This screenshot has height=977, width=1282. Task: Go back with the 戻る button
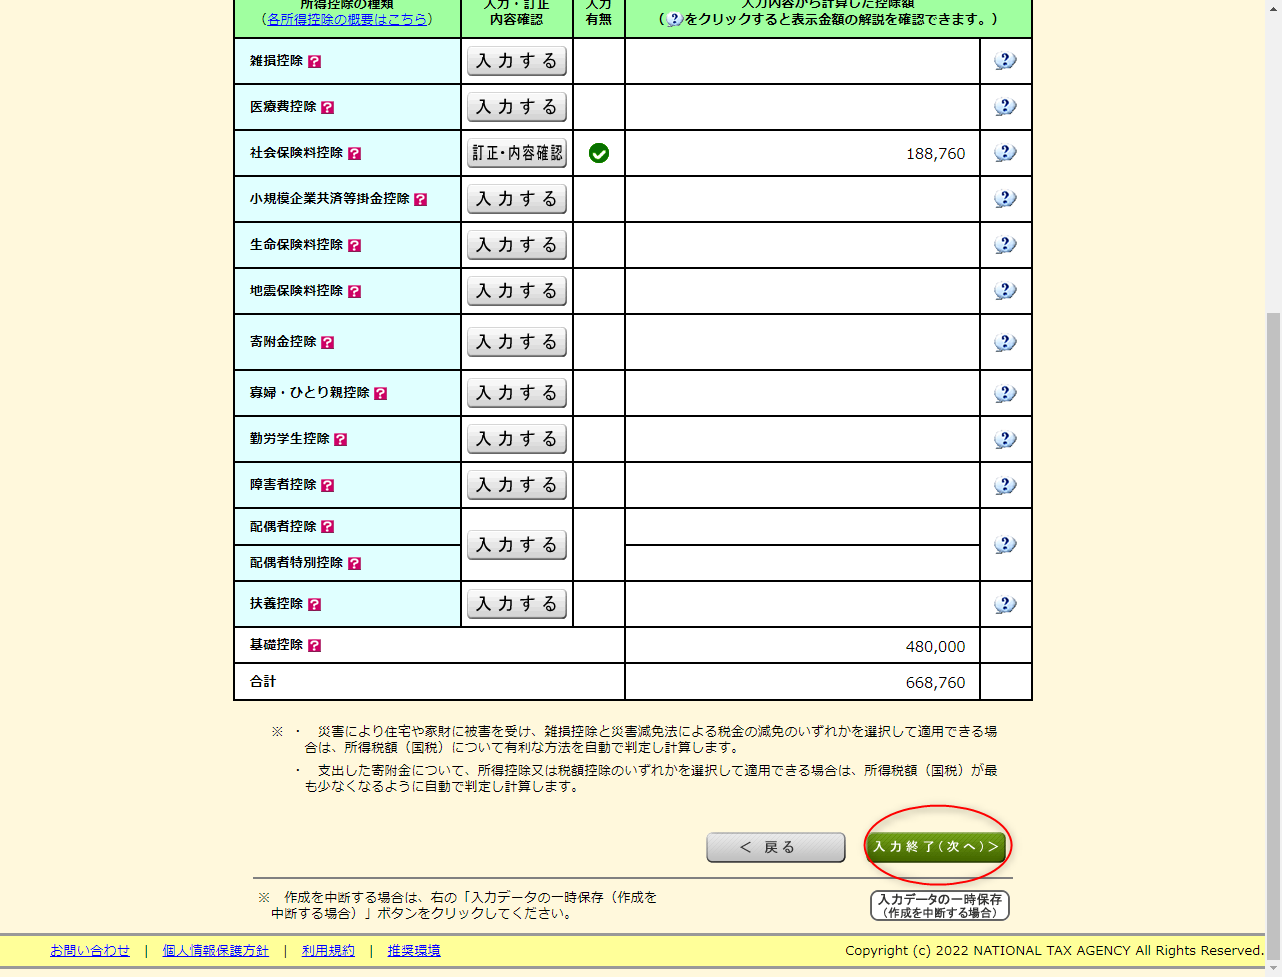point(776,847)
